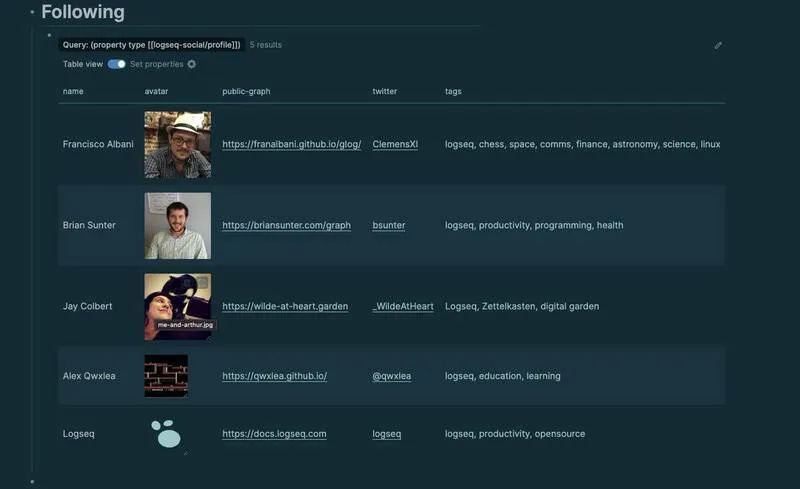The image size is (800, 489).
Task: Click the Set properties label
Action: click(156, 64)
